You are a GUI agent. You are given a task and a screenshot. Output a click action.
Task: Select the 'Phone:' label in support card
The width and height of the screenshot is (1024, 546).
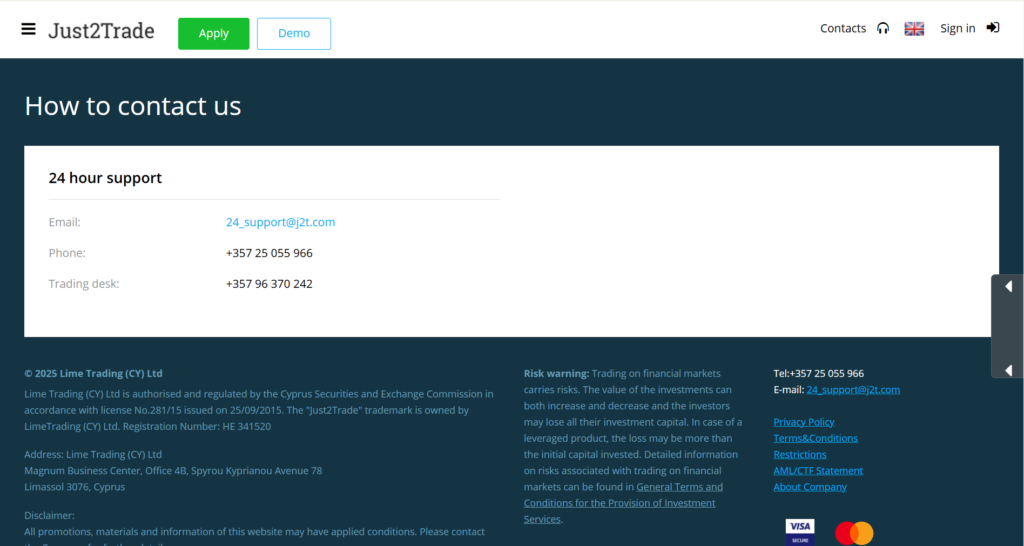67,253
